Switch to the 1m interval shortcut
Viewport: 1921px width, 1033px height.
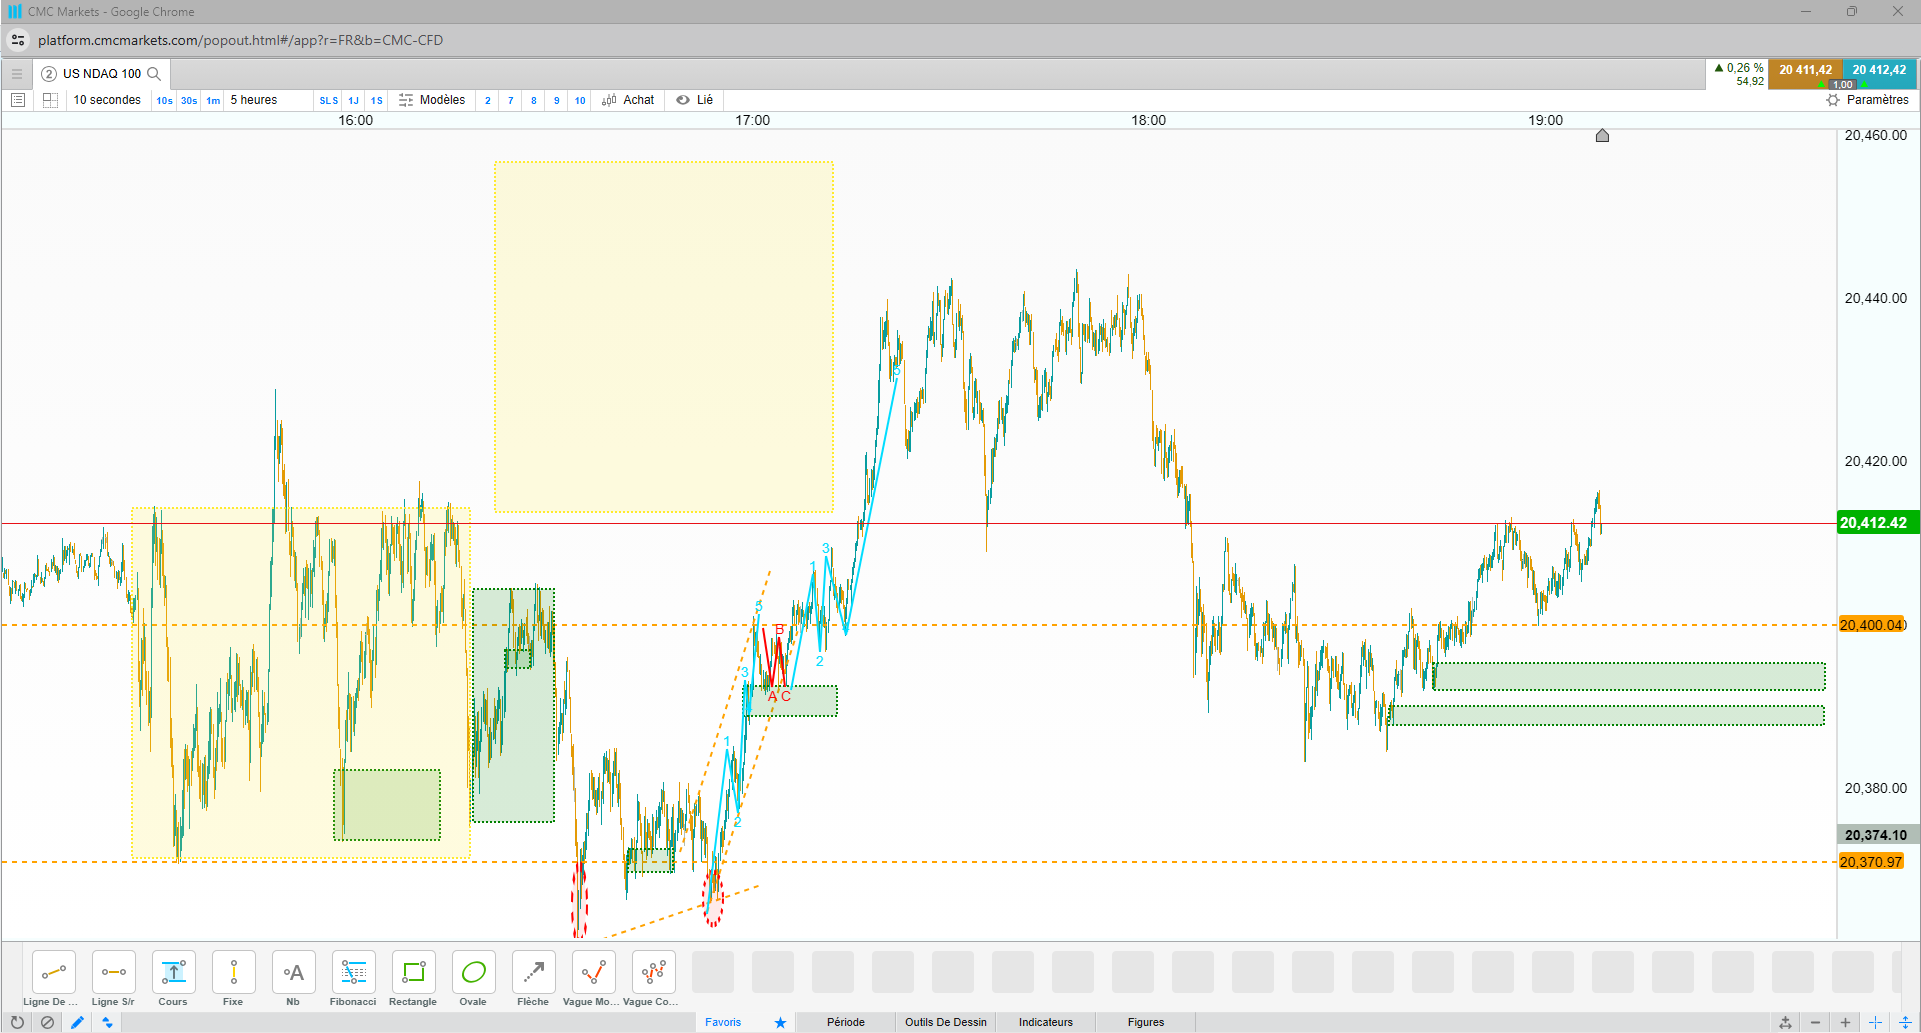(213, 101)
